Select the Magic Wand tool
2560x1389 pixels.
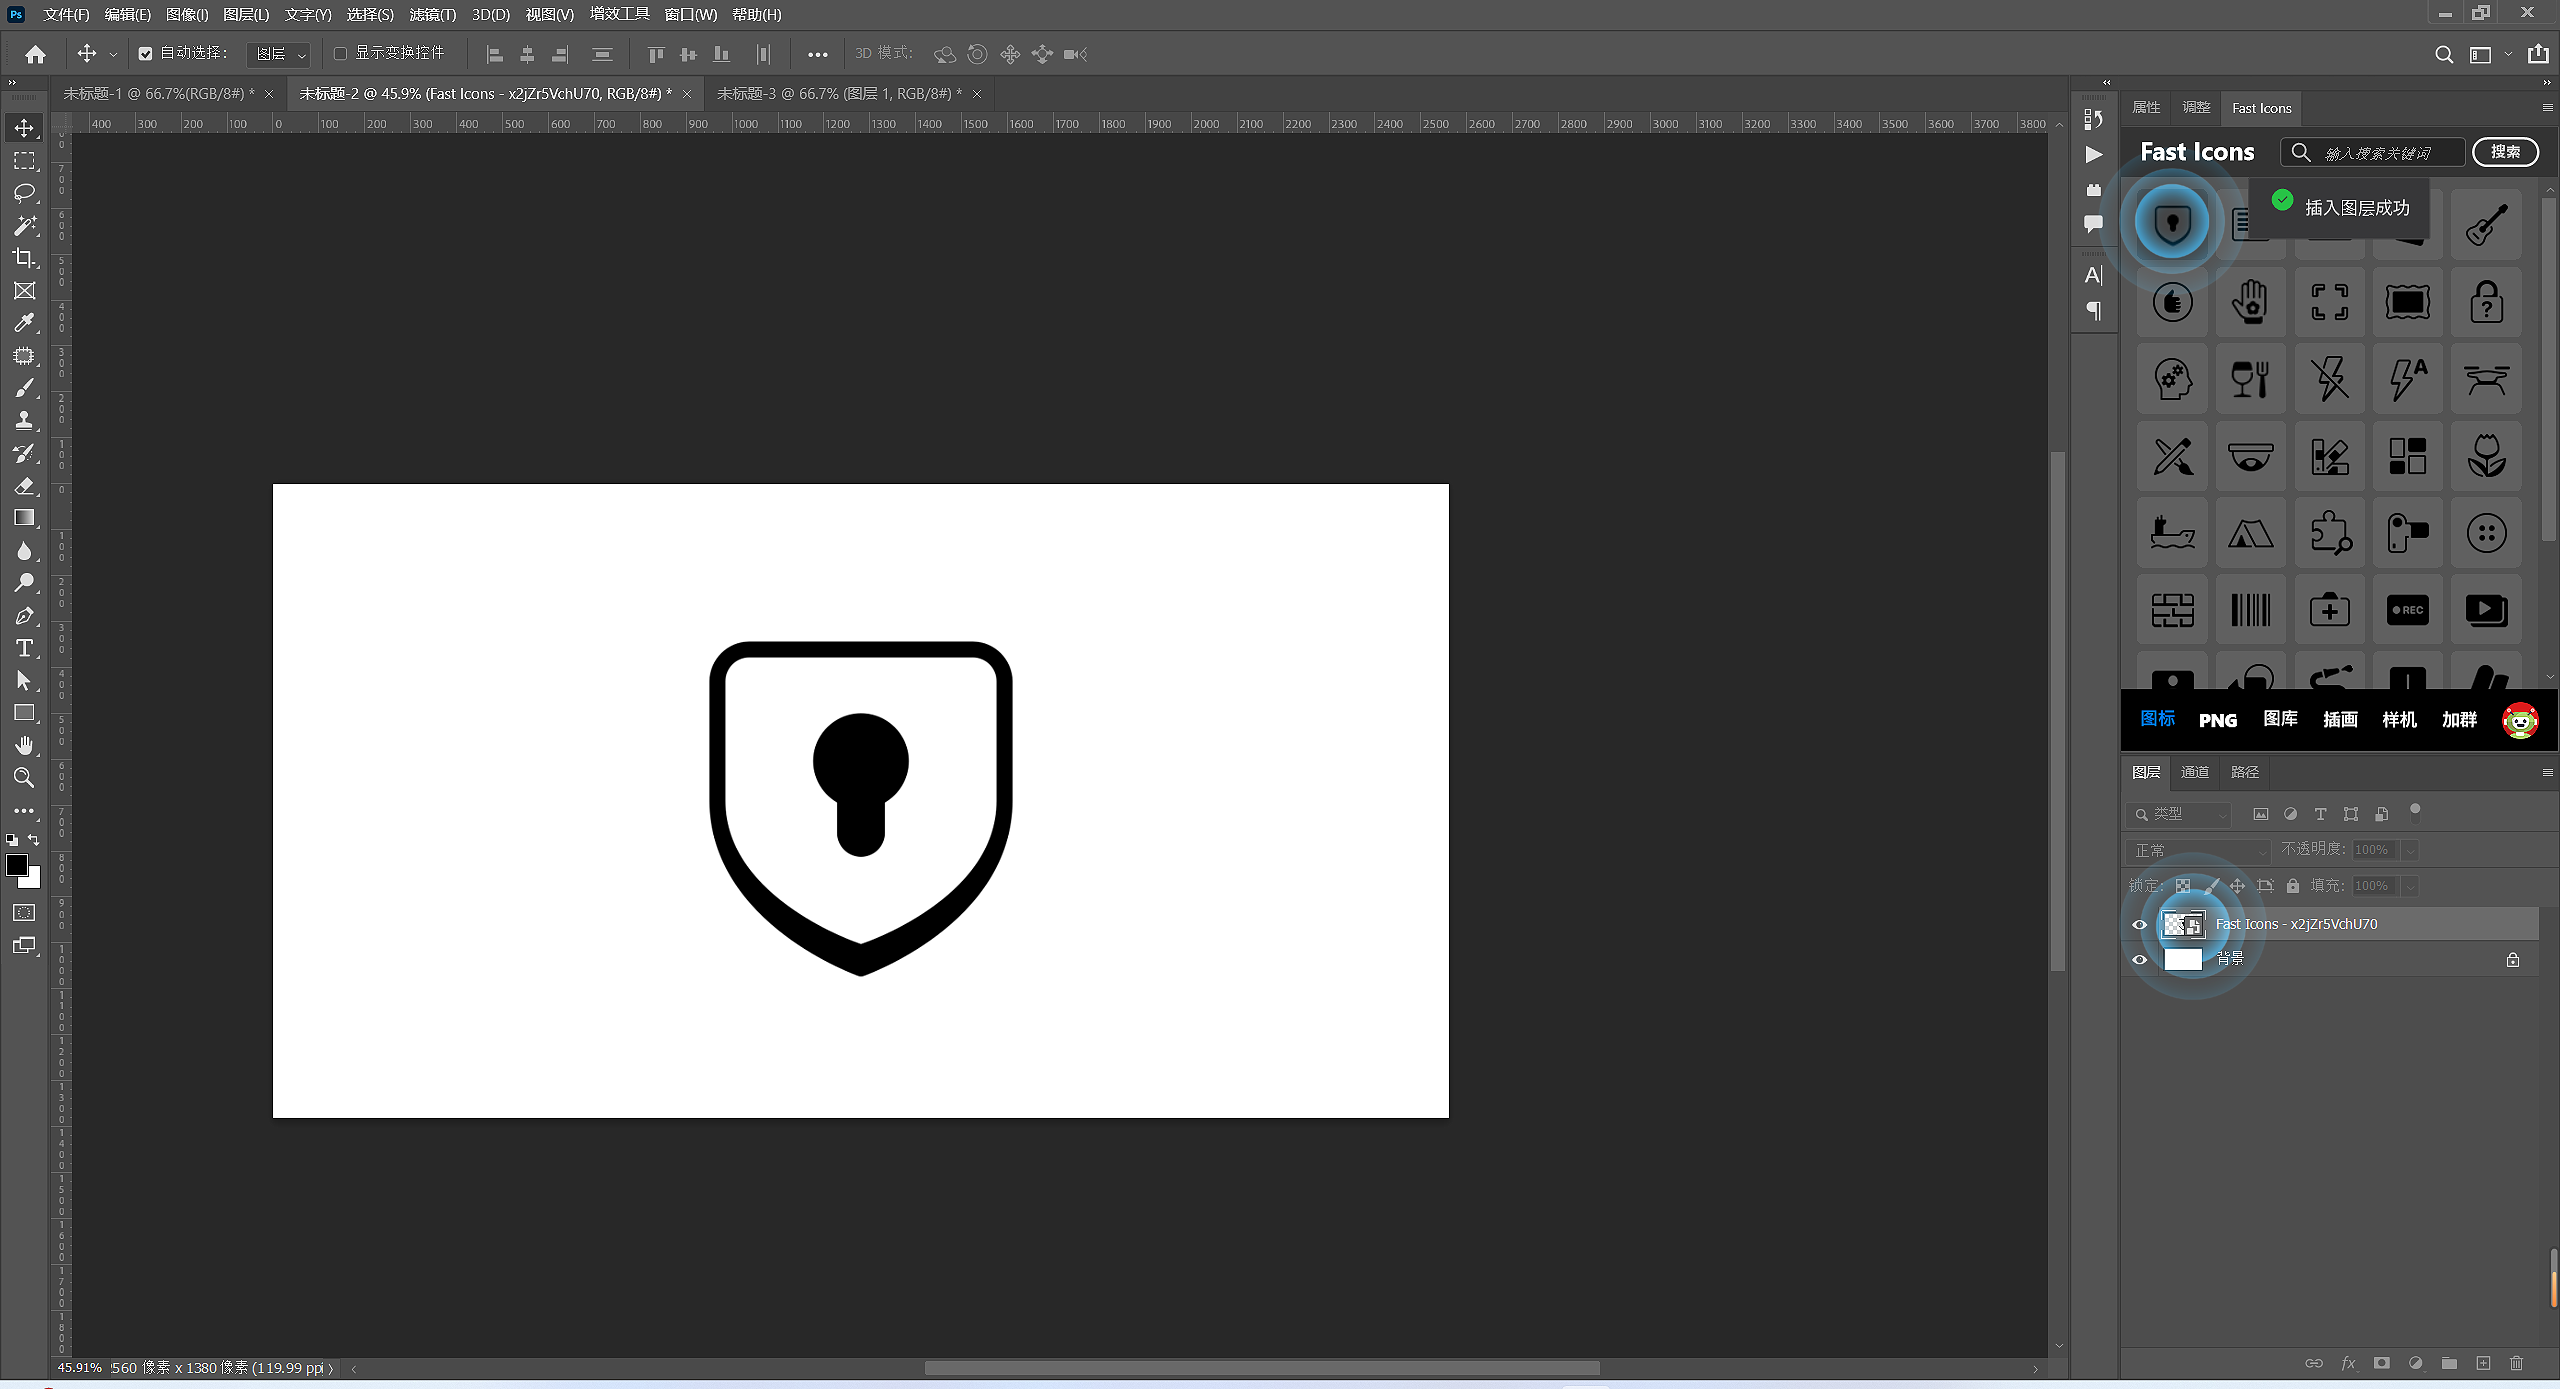click(25, 225)
